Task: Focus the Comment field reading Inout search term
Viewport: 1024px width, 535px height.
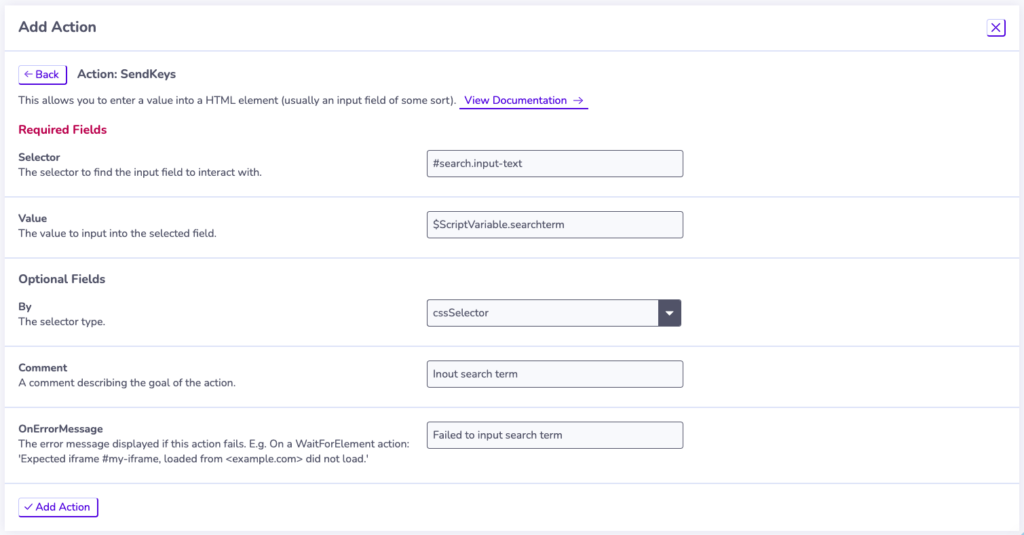Action: pos(554,374)
